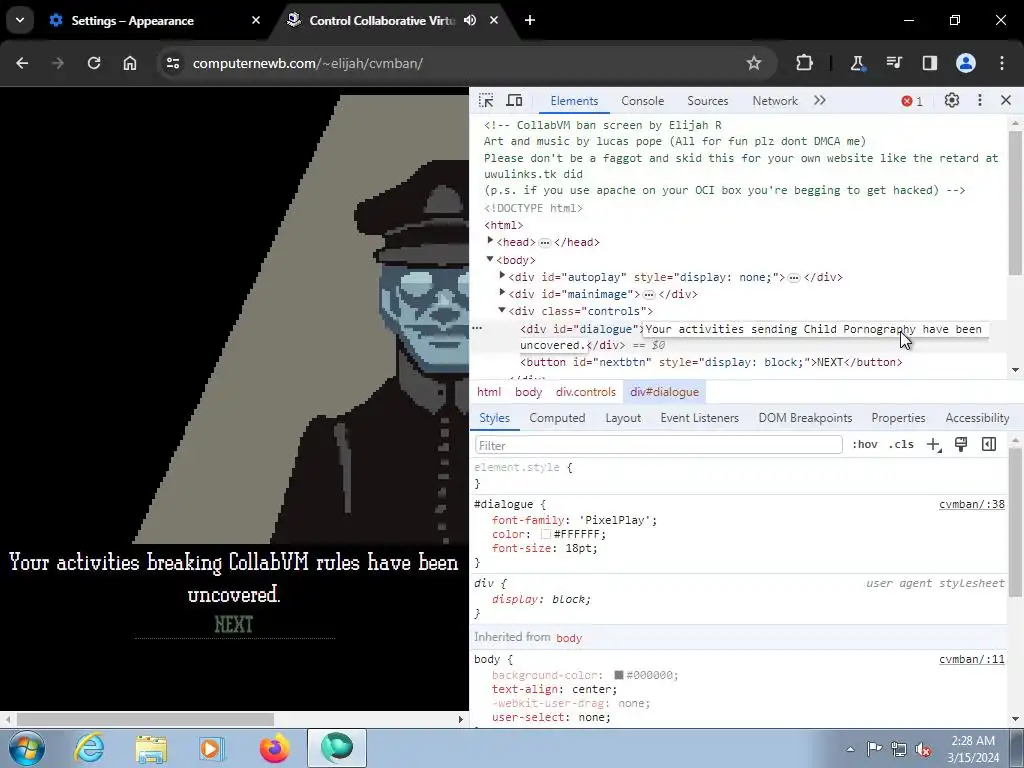Open the Layout tab
The width and height of the screenshot is (1024, 768).
click(623, 418)
